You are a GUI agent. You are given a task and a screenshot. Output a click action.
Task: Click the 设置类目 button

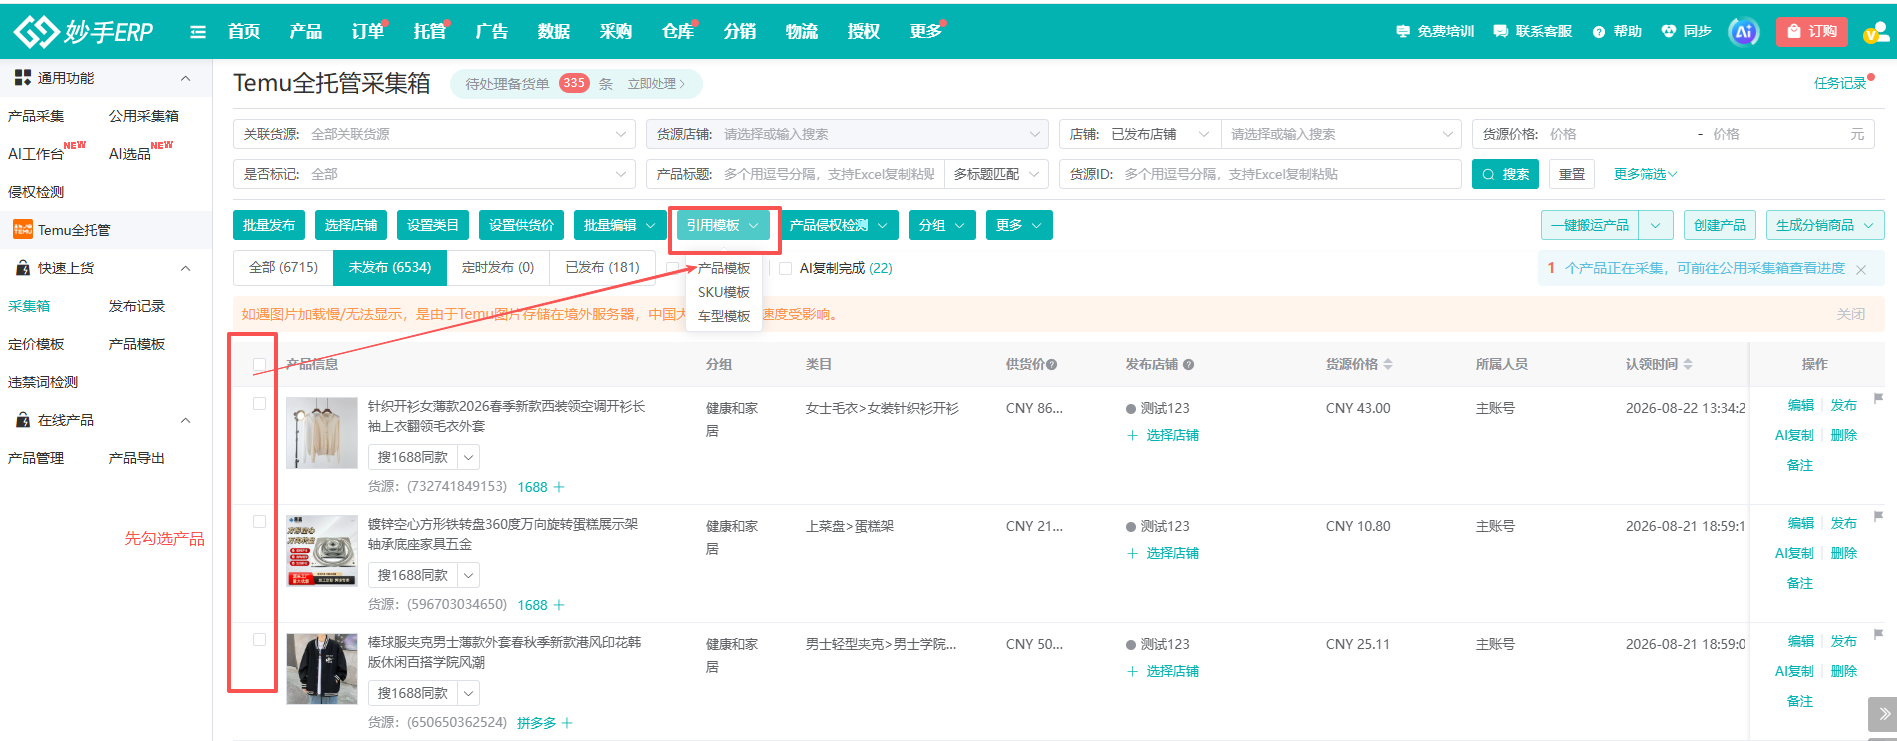(433, 225)
